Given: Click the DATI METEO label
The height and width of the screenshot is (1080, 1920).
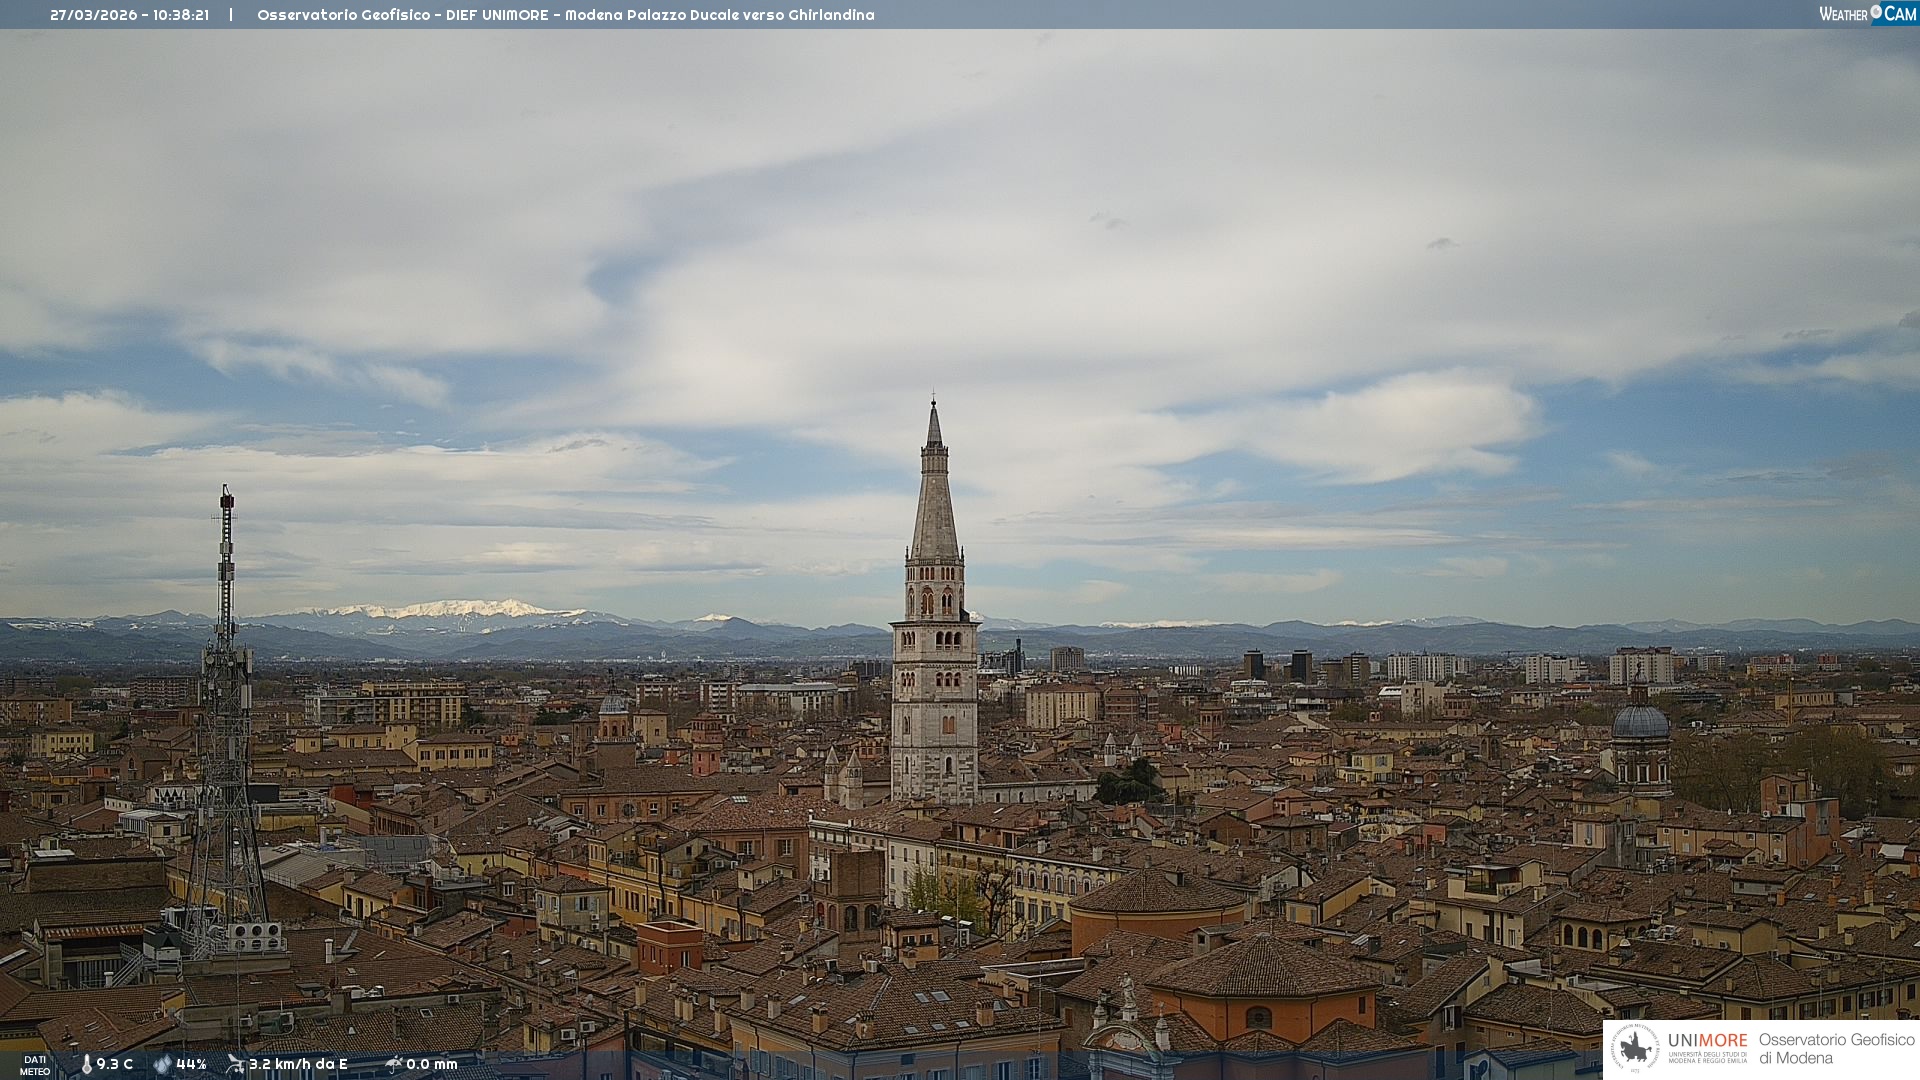Looking at the screenshot, I should point(35,1065).
